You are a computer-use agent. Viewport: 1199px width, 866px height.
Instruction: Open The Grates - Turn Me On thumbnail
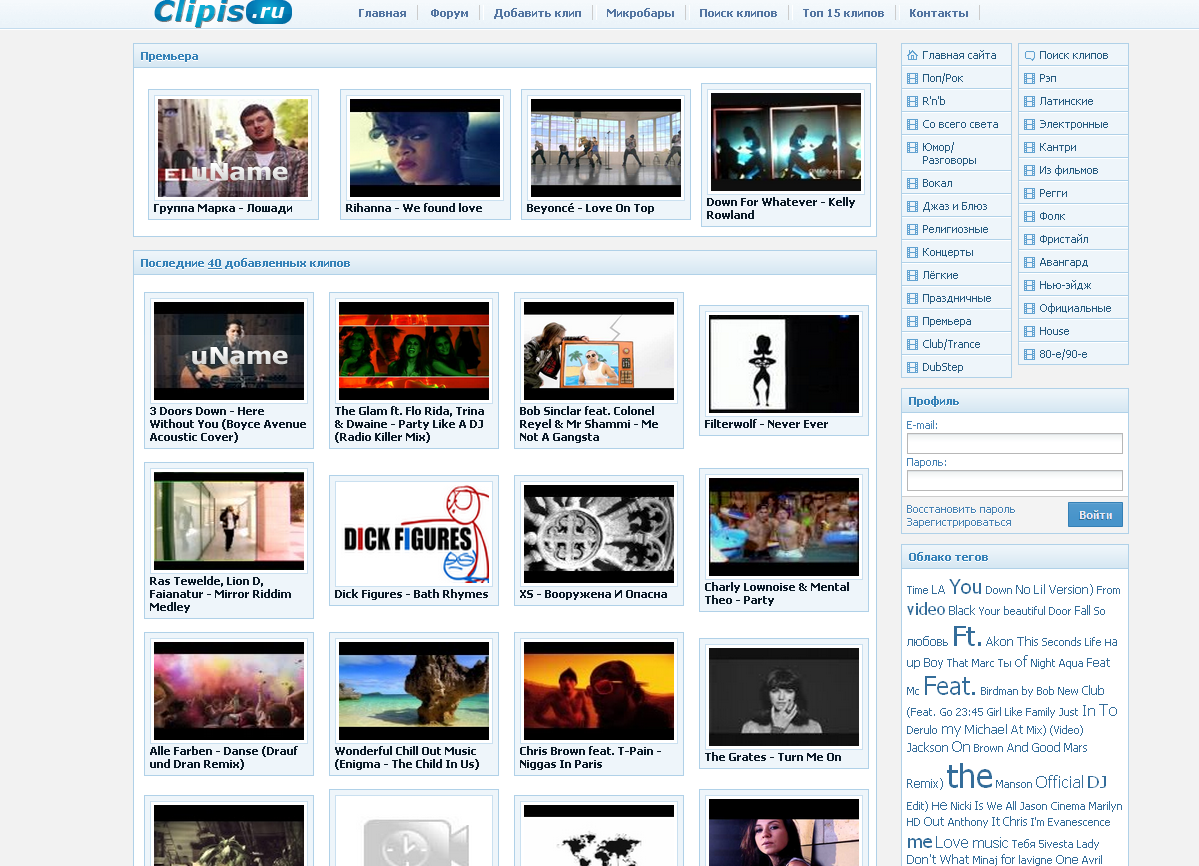pos(784,697)
